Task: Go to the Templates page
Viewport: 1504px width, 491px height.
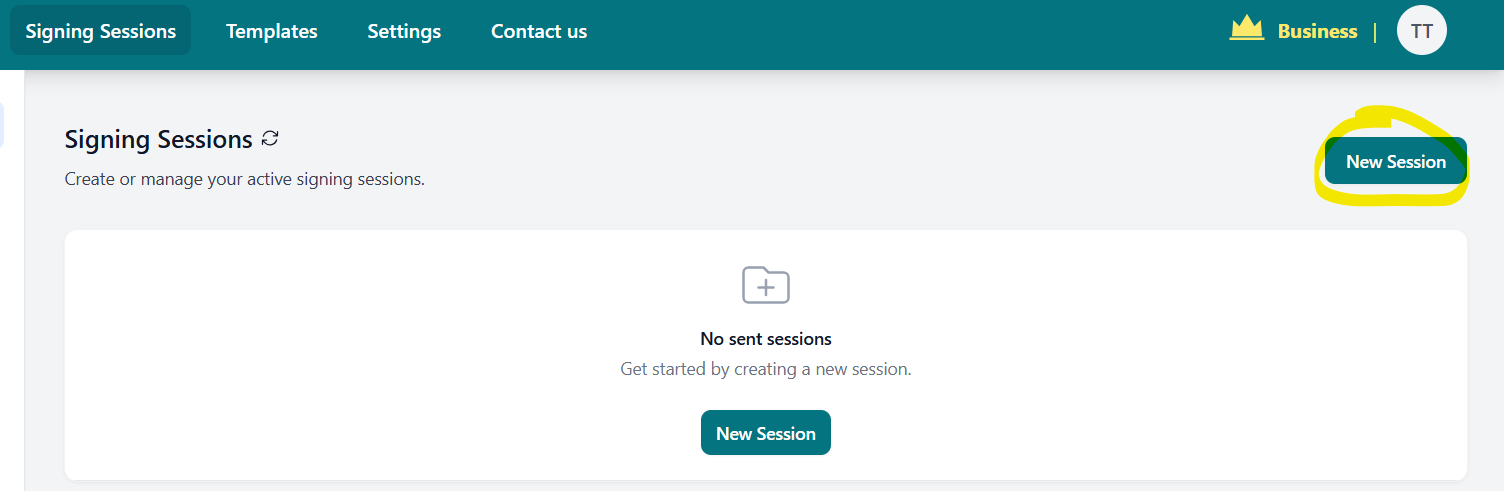Action: point(272,31)
